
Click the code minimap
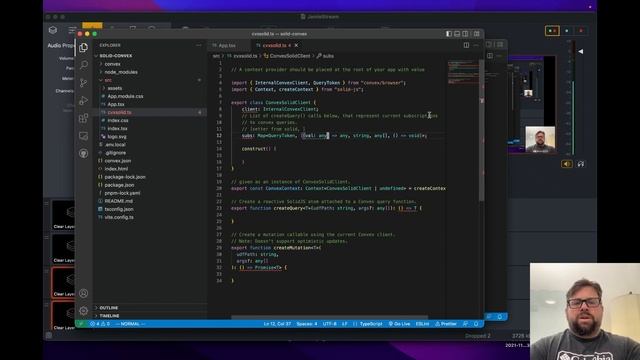point(462,73)
